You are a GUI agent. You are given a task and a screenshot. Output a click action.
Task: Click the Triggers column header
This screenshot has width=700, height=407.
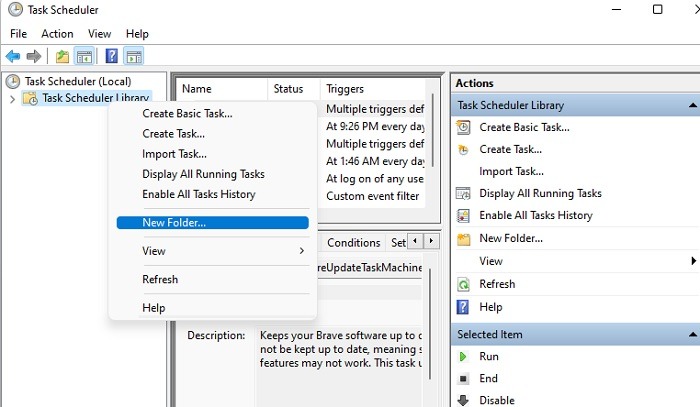[373, 89]
